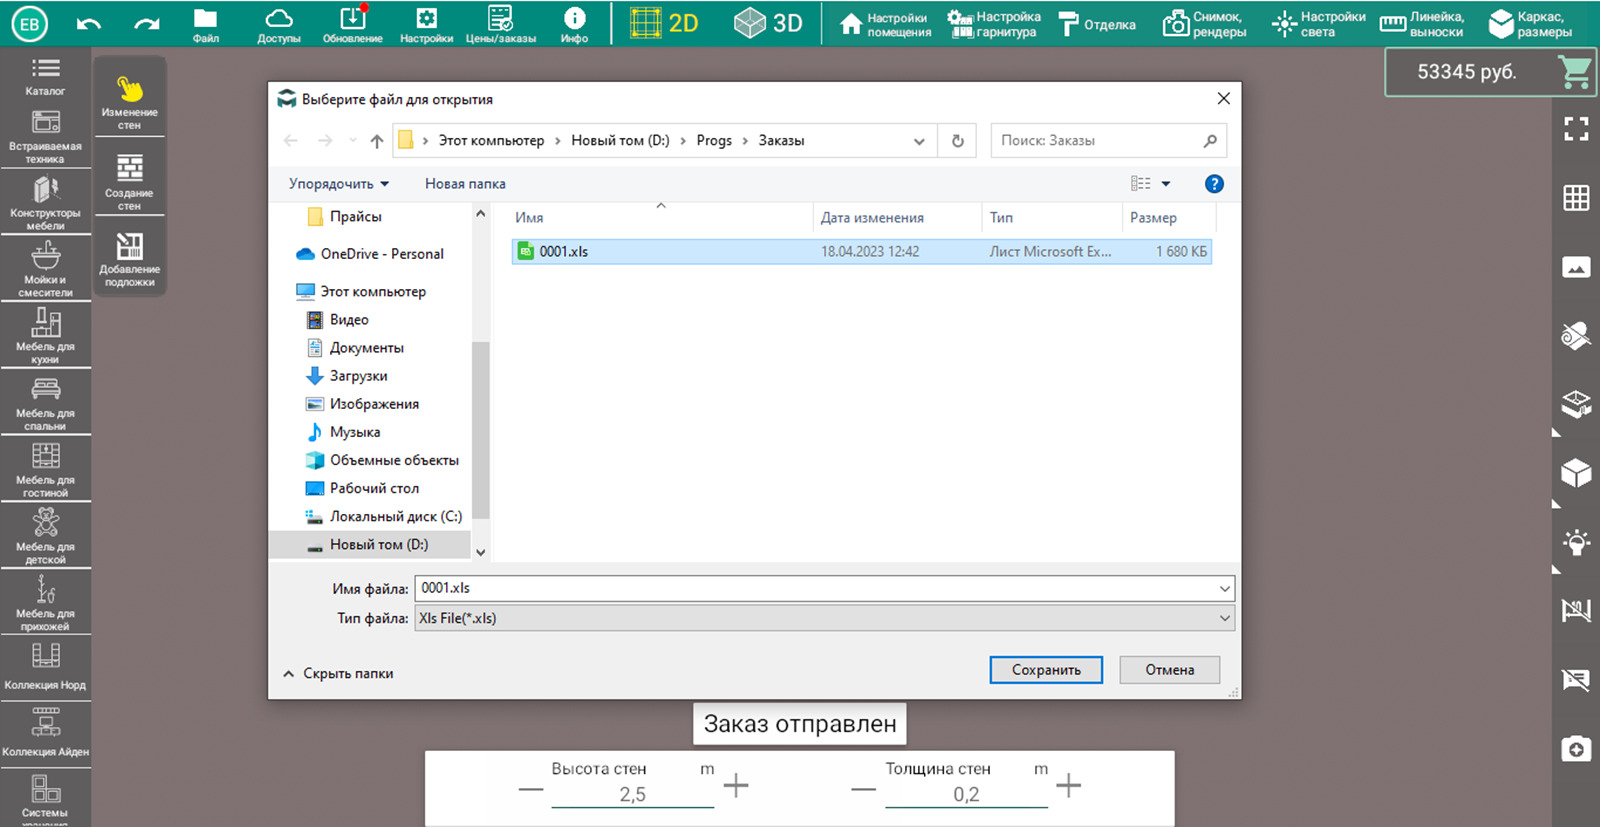The width and height of the screenshot is (1600, 827).
Task: Click the undo arrow icon
Action: 89,23
